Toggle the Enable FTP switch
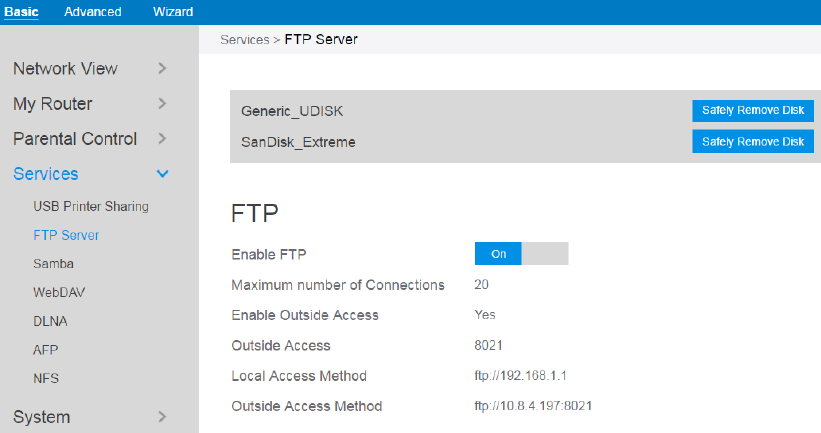Image resolution: width=821 pixels, height=433 pixels. point(521,254)
